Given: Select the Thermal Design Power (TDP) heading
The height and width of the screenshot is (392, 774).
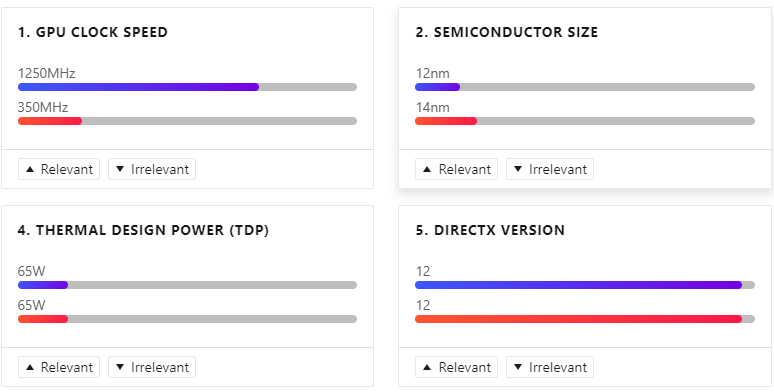Looking at the screenshot, I should coord(143,231).
